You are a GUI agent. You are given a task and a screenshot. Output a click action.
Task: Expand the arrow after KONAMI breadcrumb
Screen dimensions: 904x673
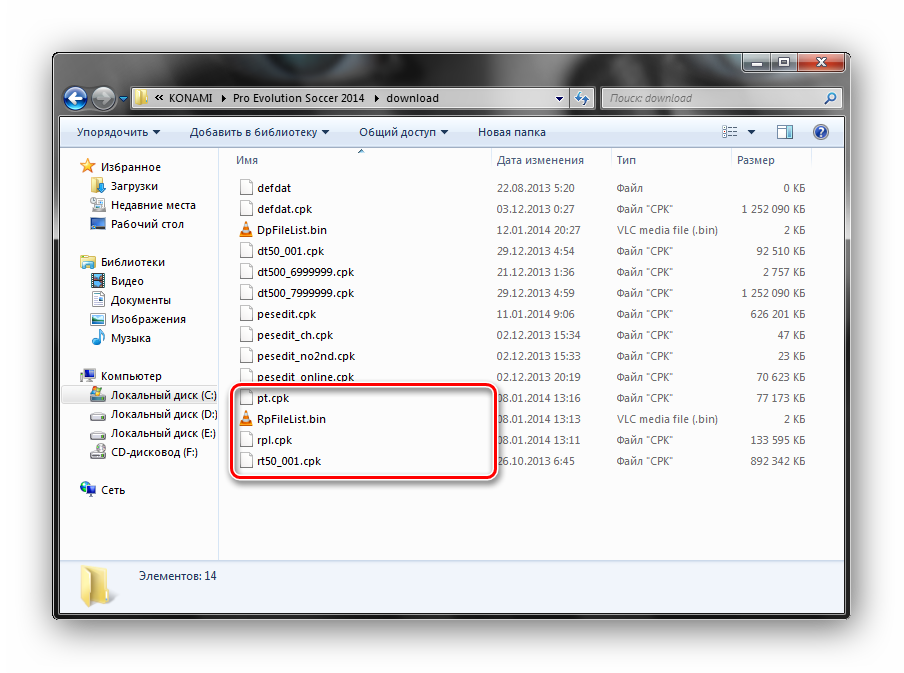(223, 99)
